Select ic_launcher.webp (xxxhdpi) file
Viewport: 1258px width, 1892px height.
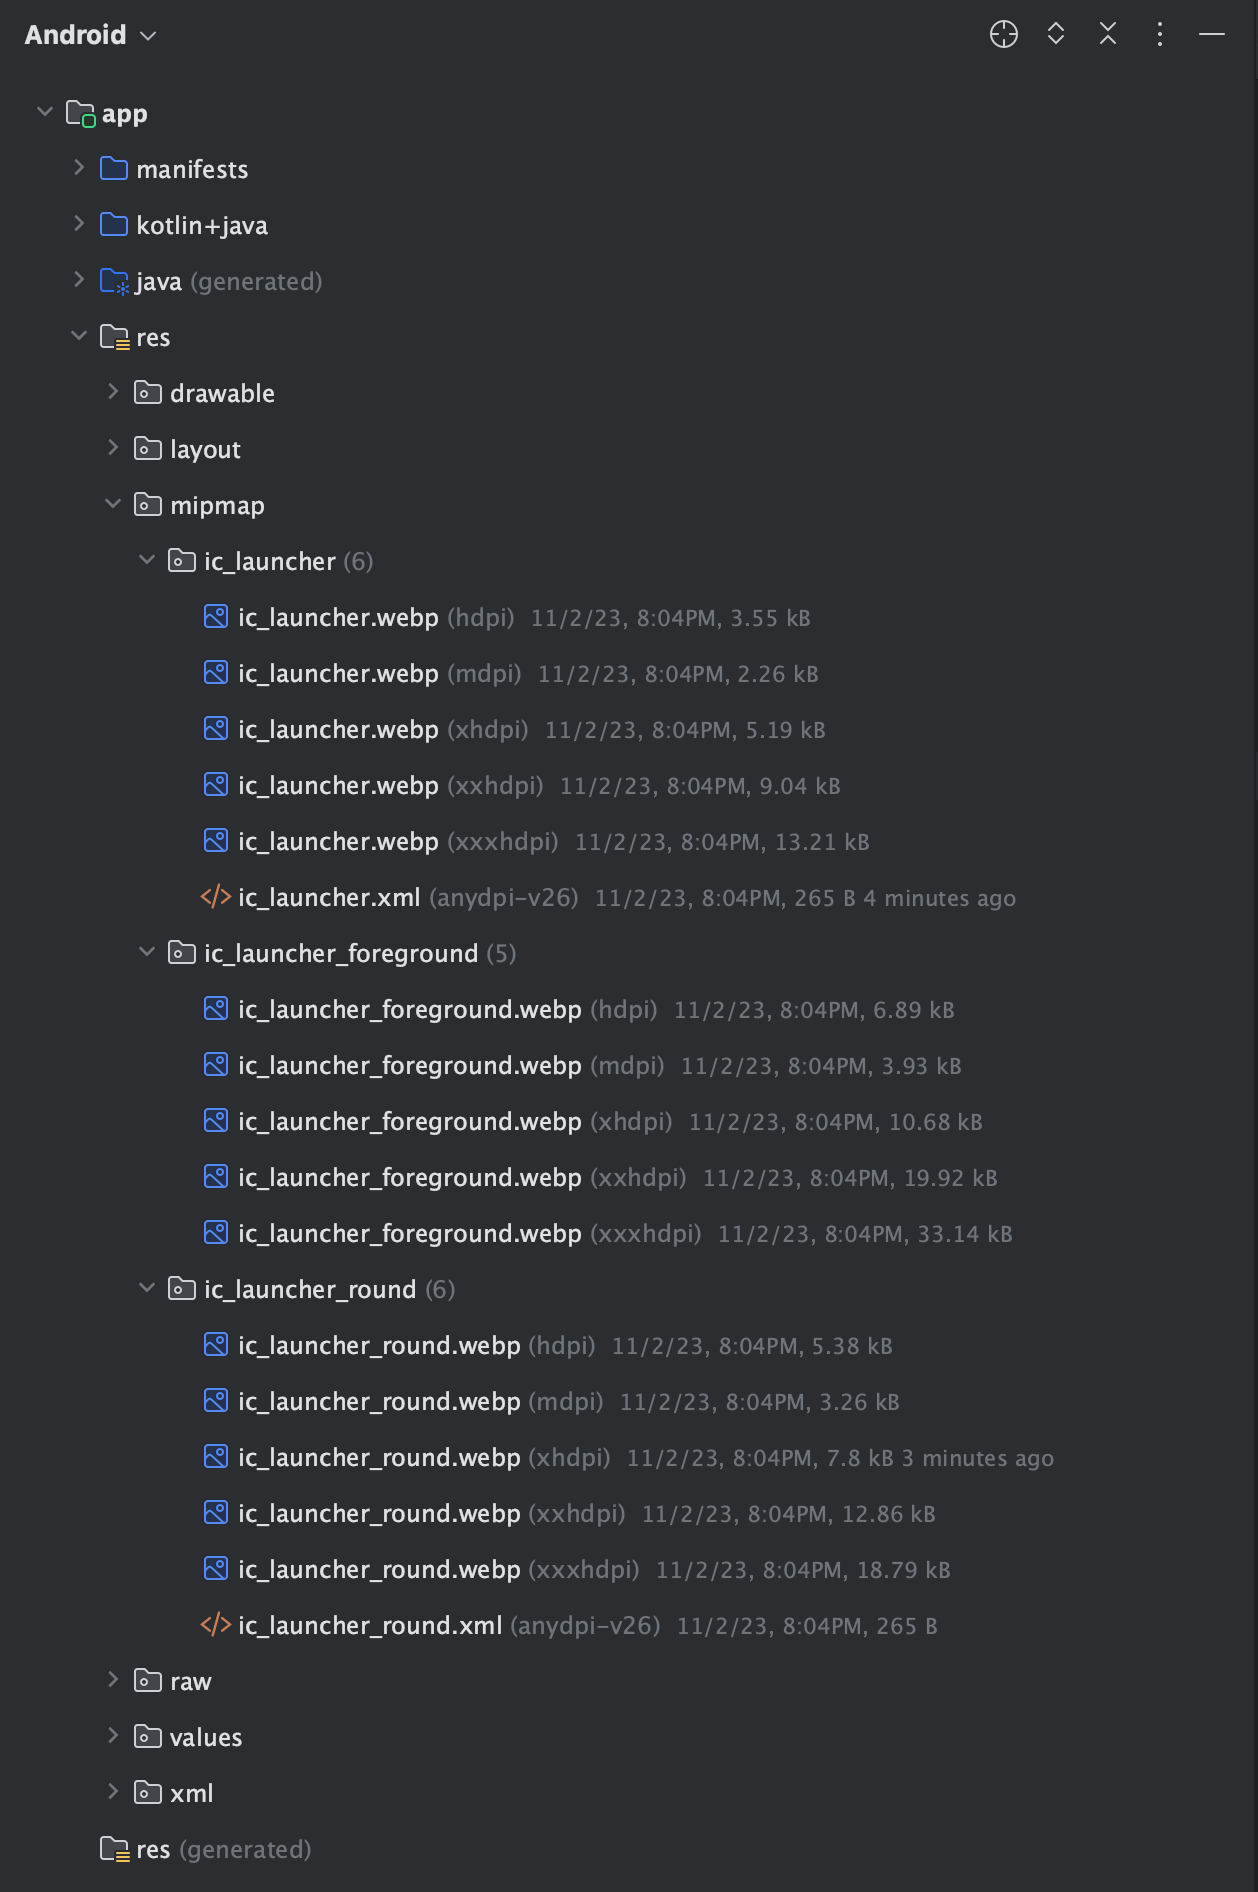pos(537,842)
